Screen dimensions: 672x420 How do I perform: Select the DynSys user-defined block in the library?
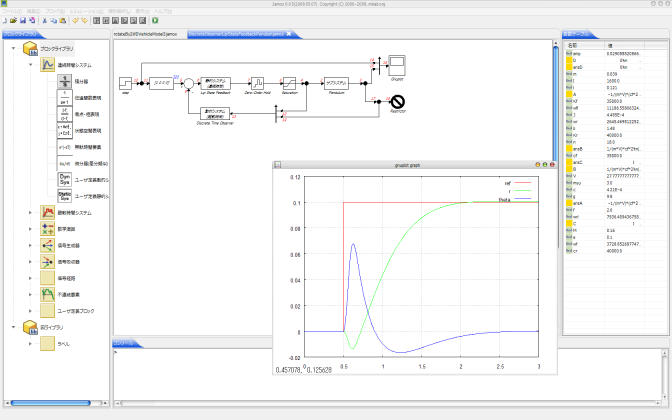[x=66, y=179]
